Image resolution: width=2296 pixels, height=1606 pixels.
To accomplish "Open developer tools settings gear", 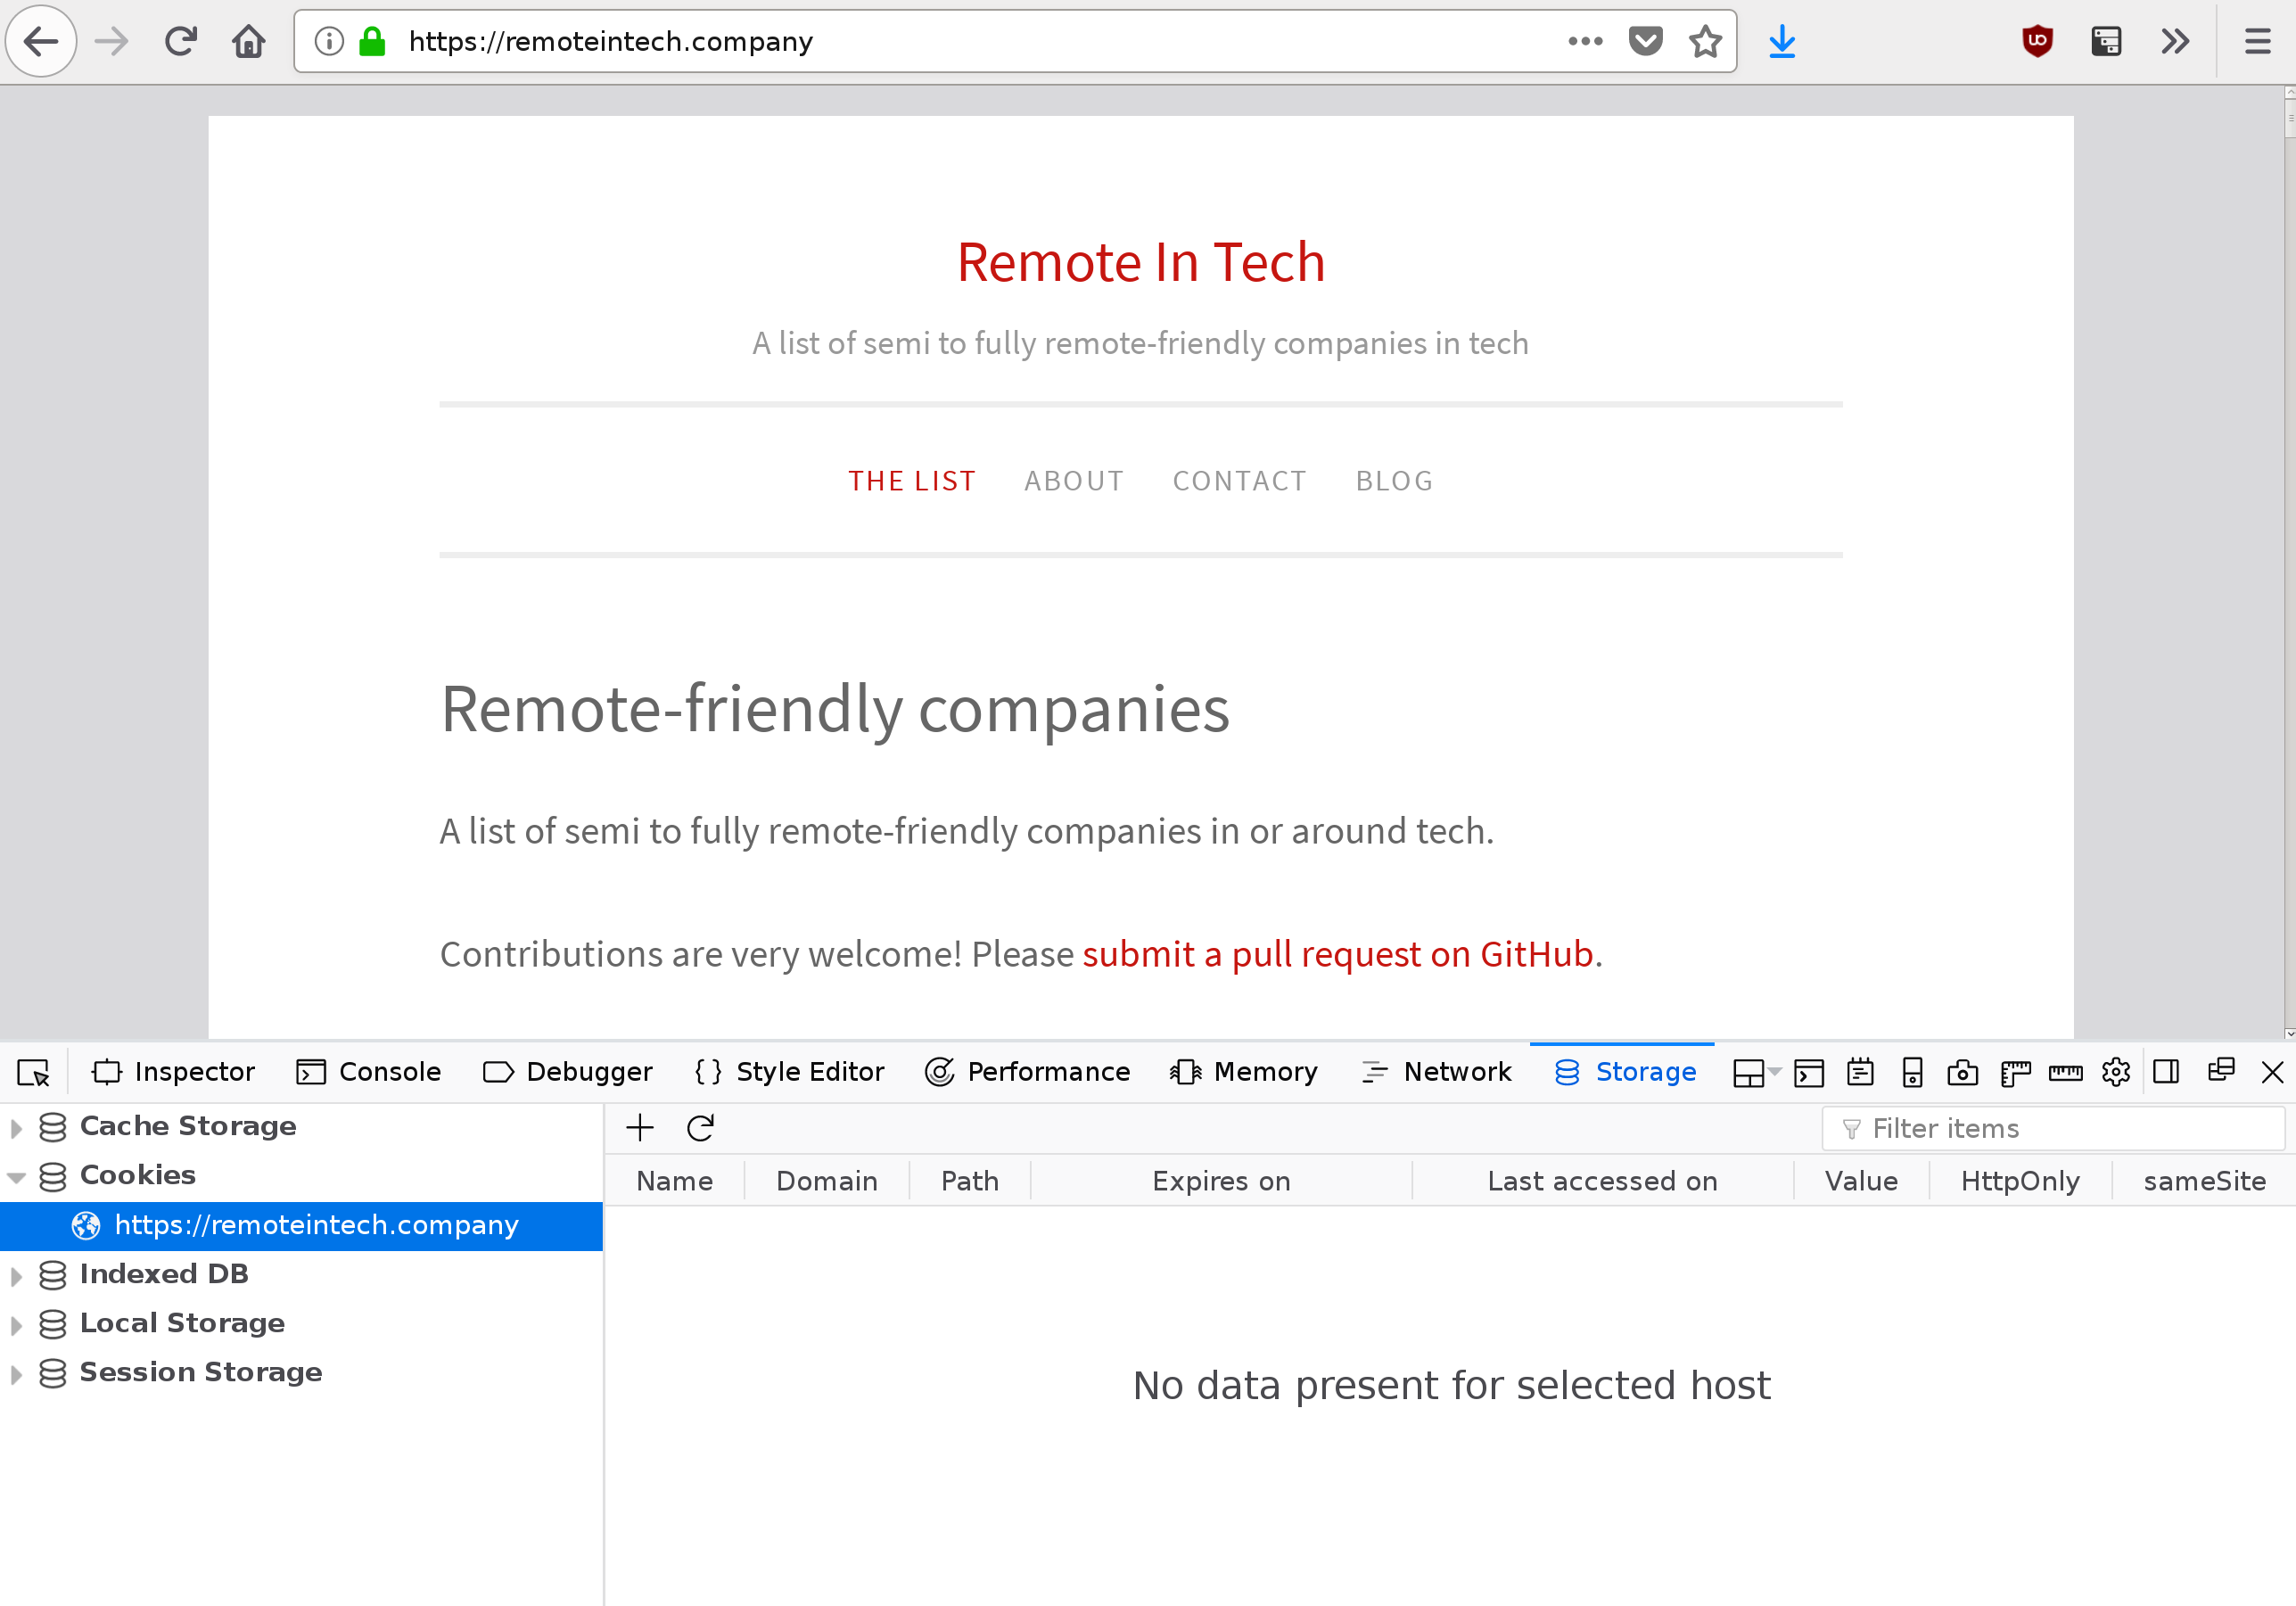I will tap(2116, 1071).
